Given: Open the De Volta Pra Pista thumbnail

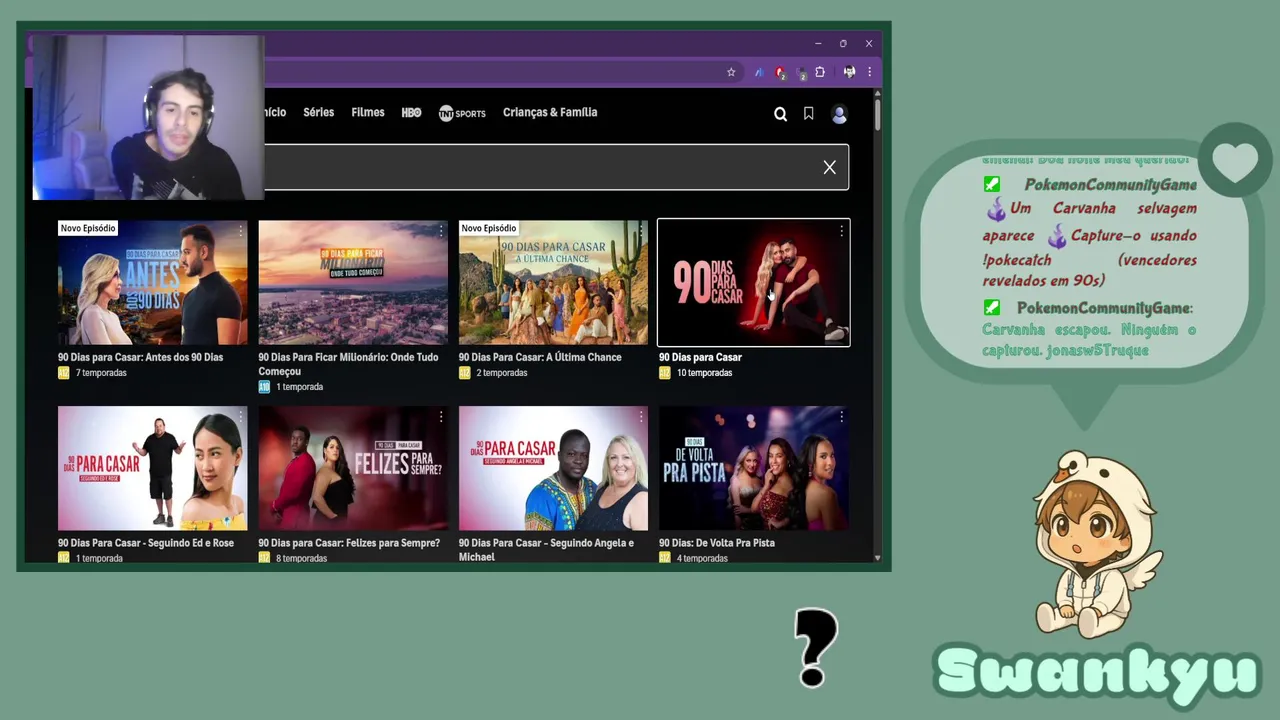Looking at the screenshot, I should (x=754, y=468).
